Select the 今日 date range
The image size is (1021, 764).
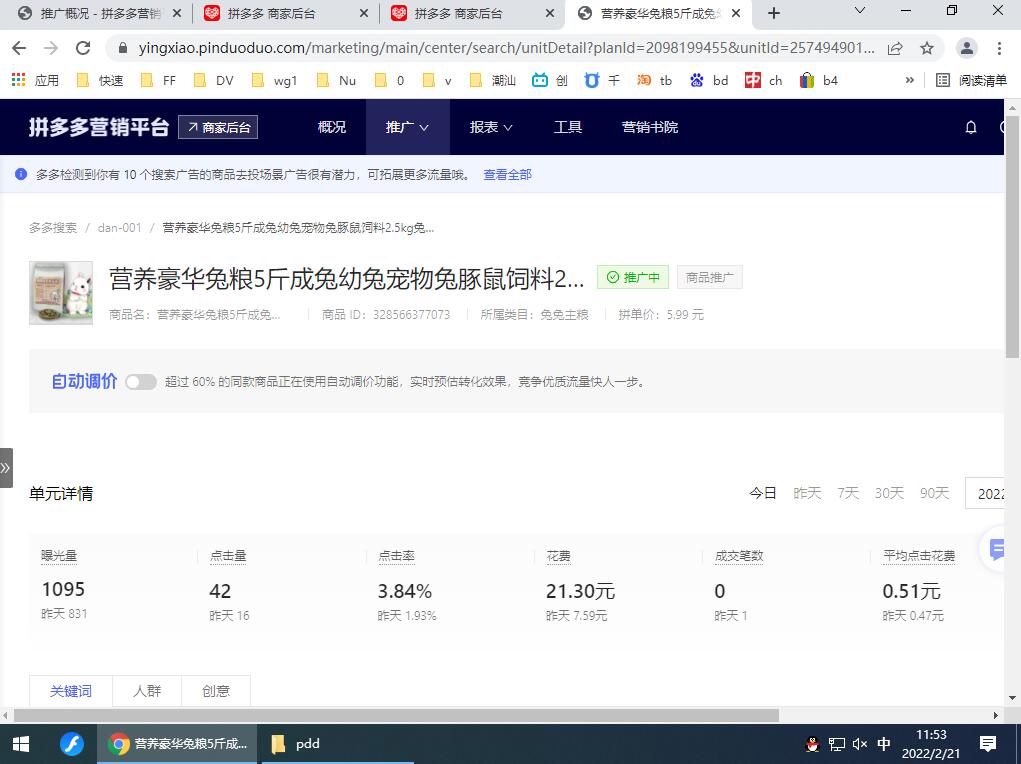762,493
